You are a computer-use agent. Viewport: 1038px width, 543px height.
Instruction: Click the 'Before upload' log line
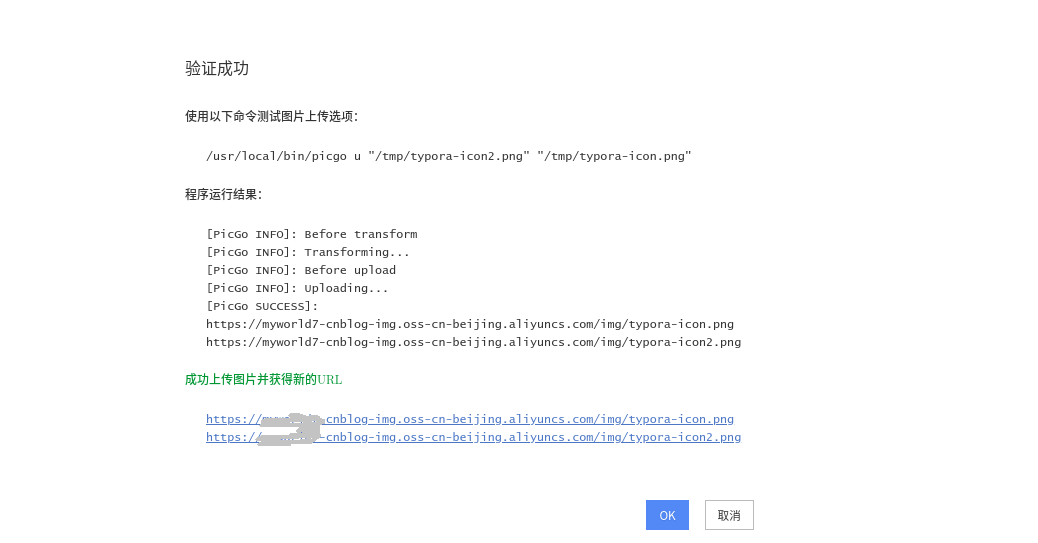click(301, 270)
